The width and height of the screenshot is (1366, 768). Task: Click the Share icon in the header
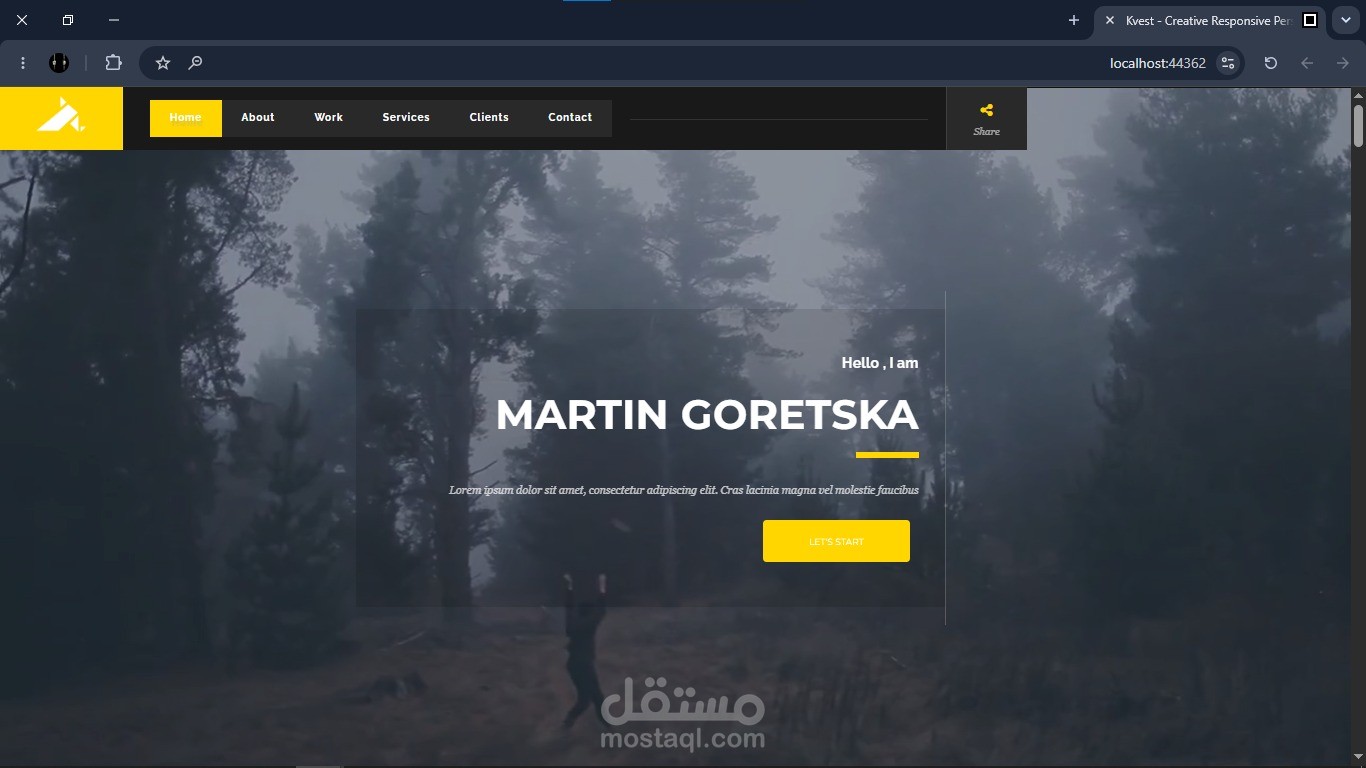pyautogui.click(x=987, y=110)
